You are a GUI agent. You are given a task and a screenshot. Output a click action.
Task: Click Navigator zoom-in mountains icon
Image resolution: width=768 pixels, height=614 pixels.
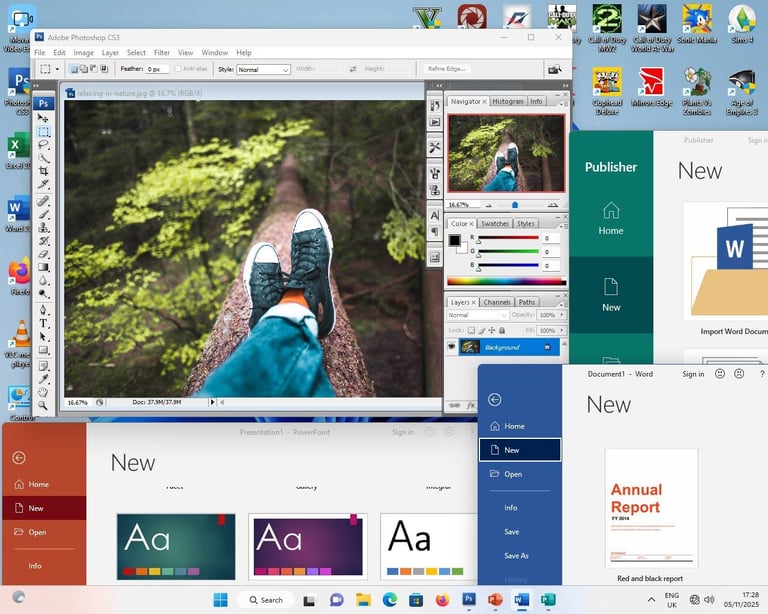click(553, 205)
